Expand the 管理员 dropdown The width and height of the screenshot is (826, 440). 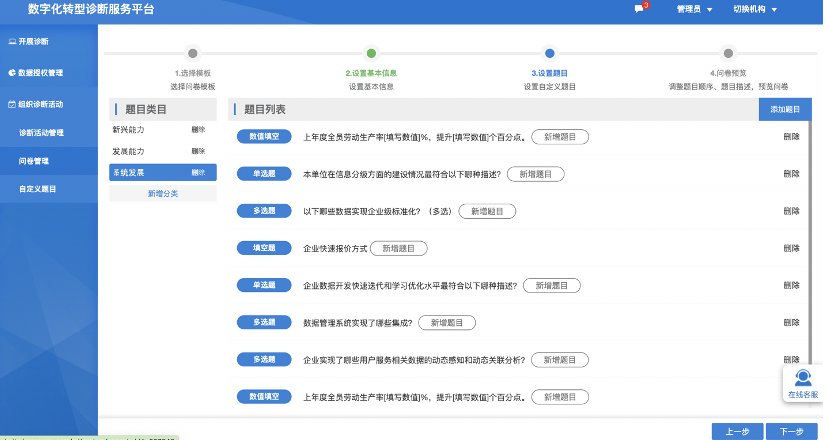coord(694,9)
